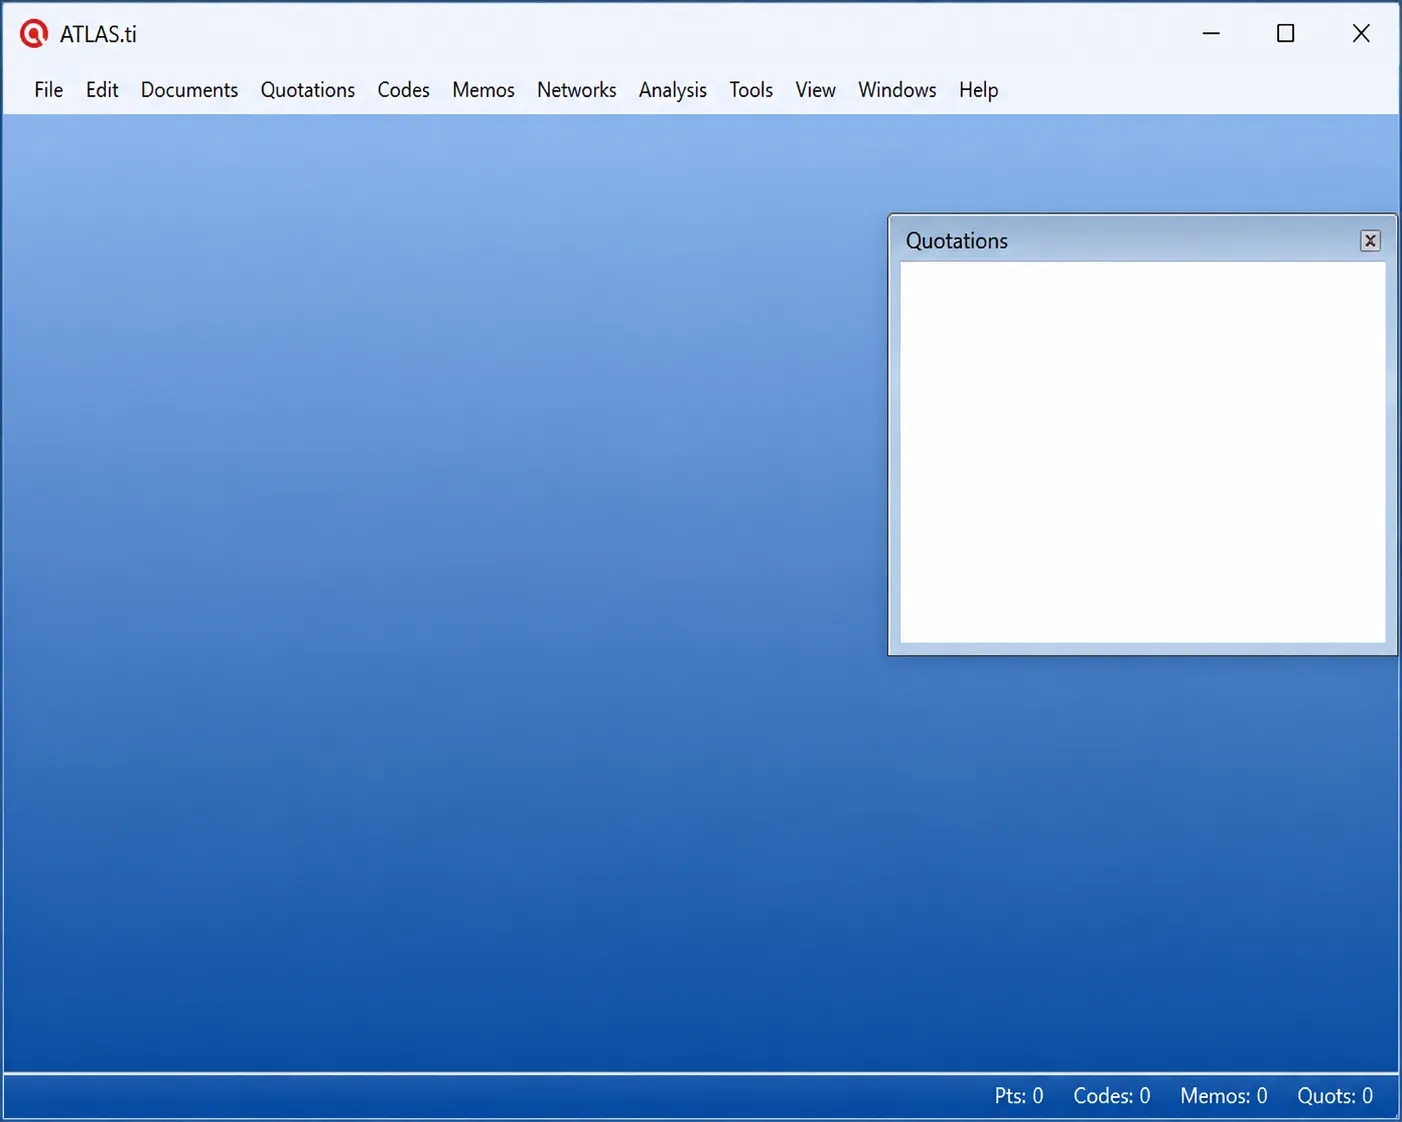Close the ATLAS.ti window
Image resolution: width=1402 pixels, height=1122 pixels.
click(1361, 34)
